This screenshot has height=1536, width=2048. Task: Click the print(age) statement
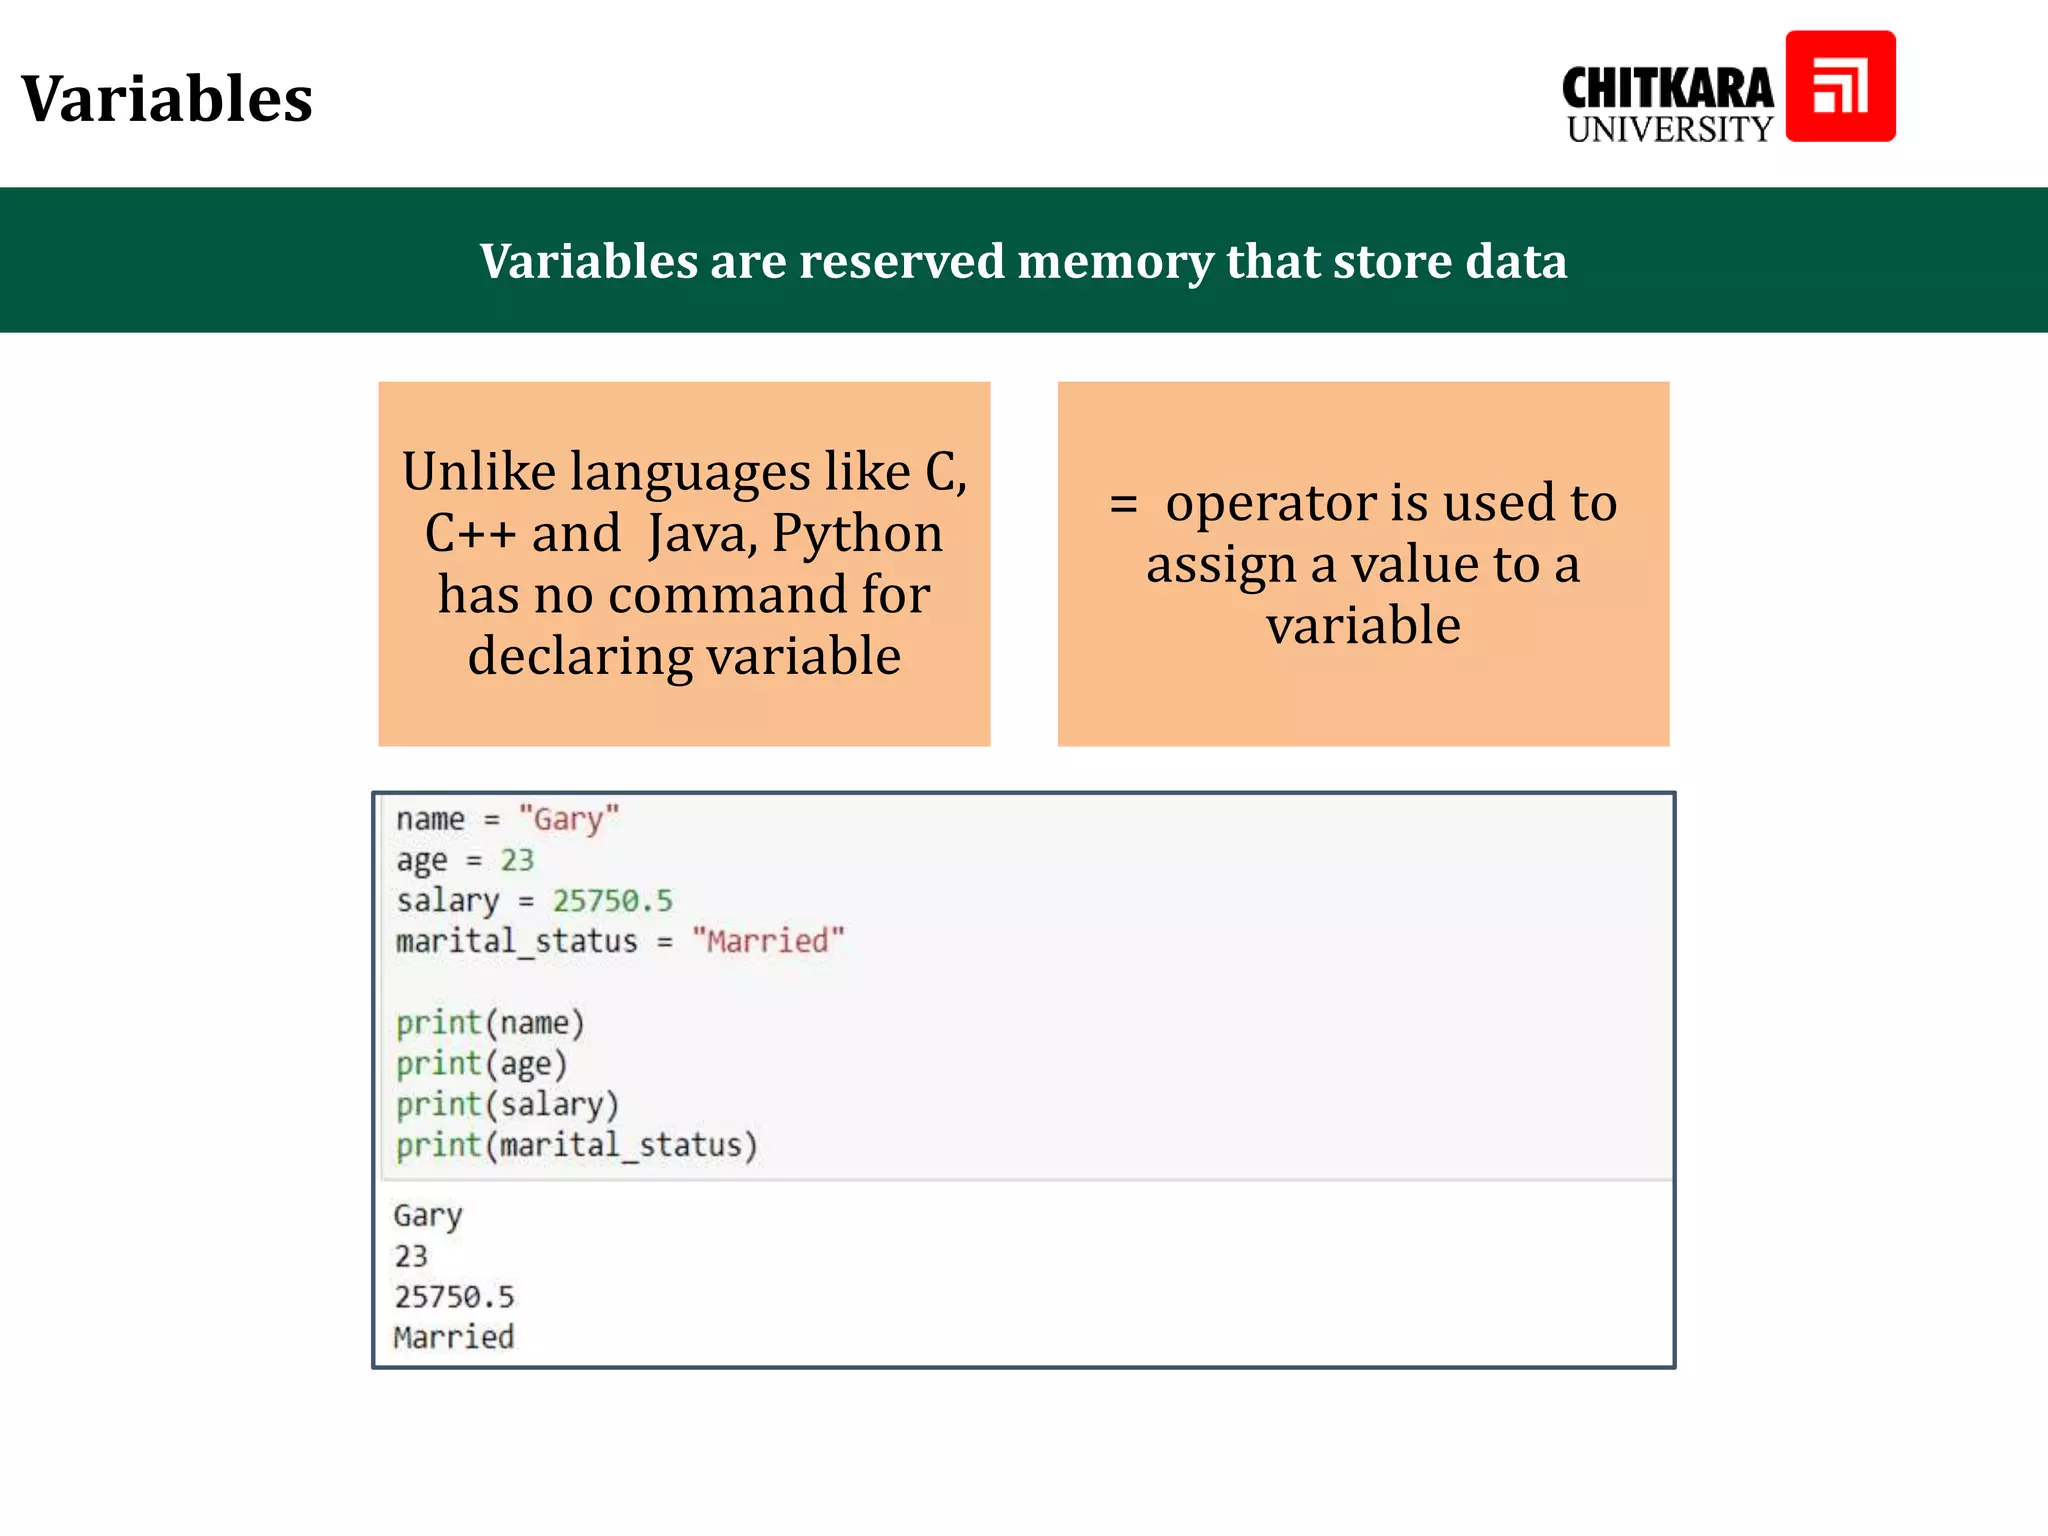(x=481, y=1064)
